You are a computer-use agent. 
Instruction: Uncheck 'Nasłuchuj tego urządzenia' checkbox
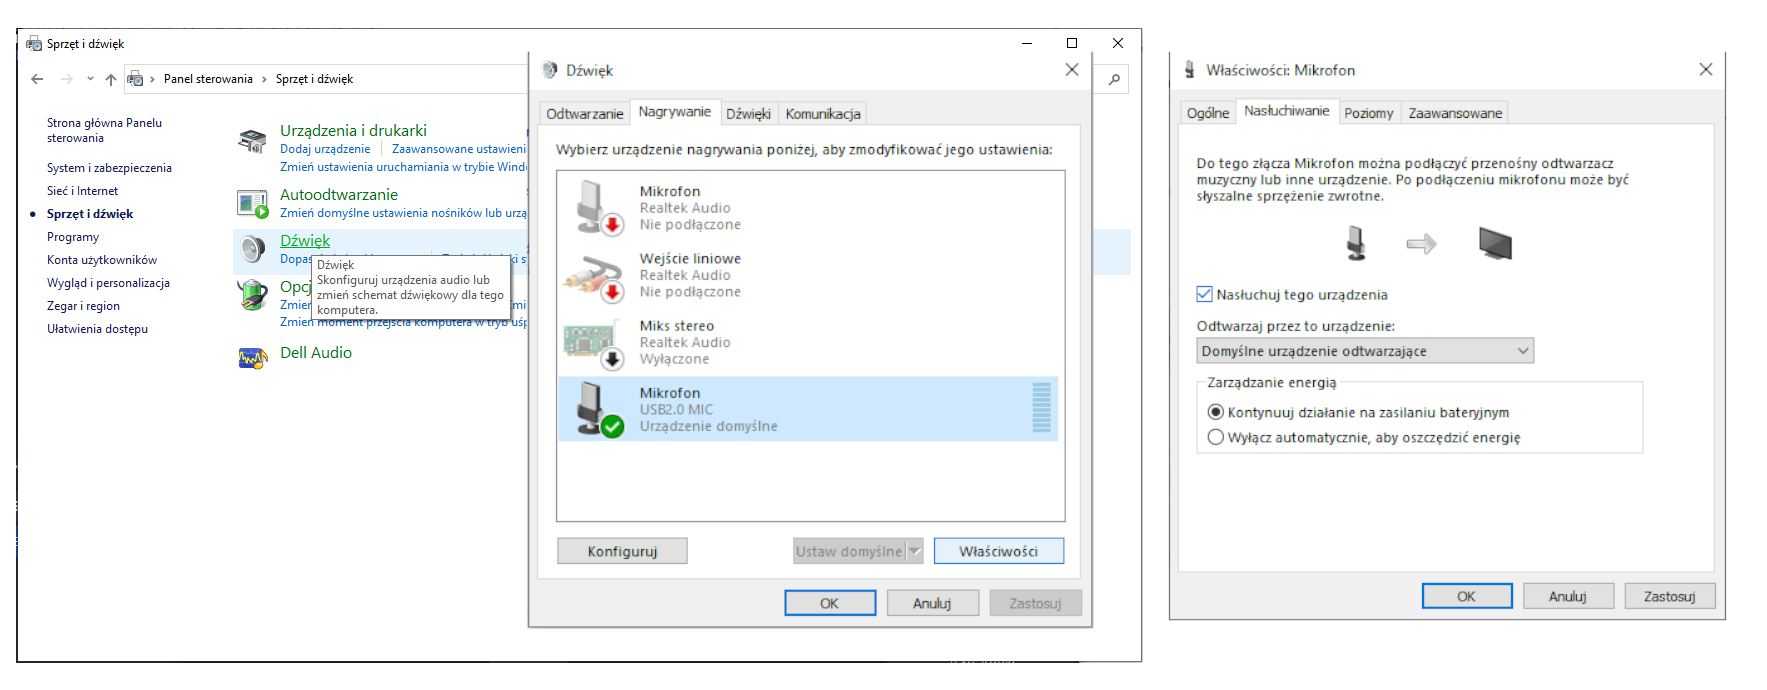[1205, 294]
